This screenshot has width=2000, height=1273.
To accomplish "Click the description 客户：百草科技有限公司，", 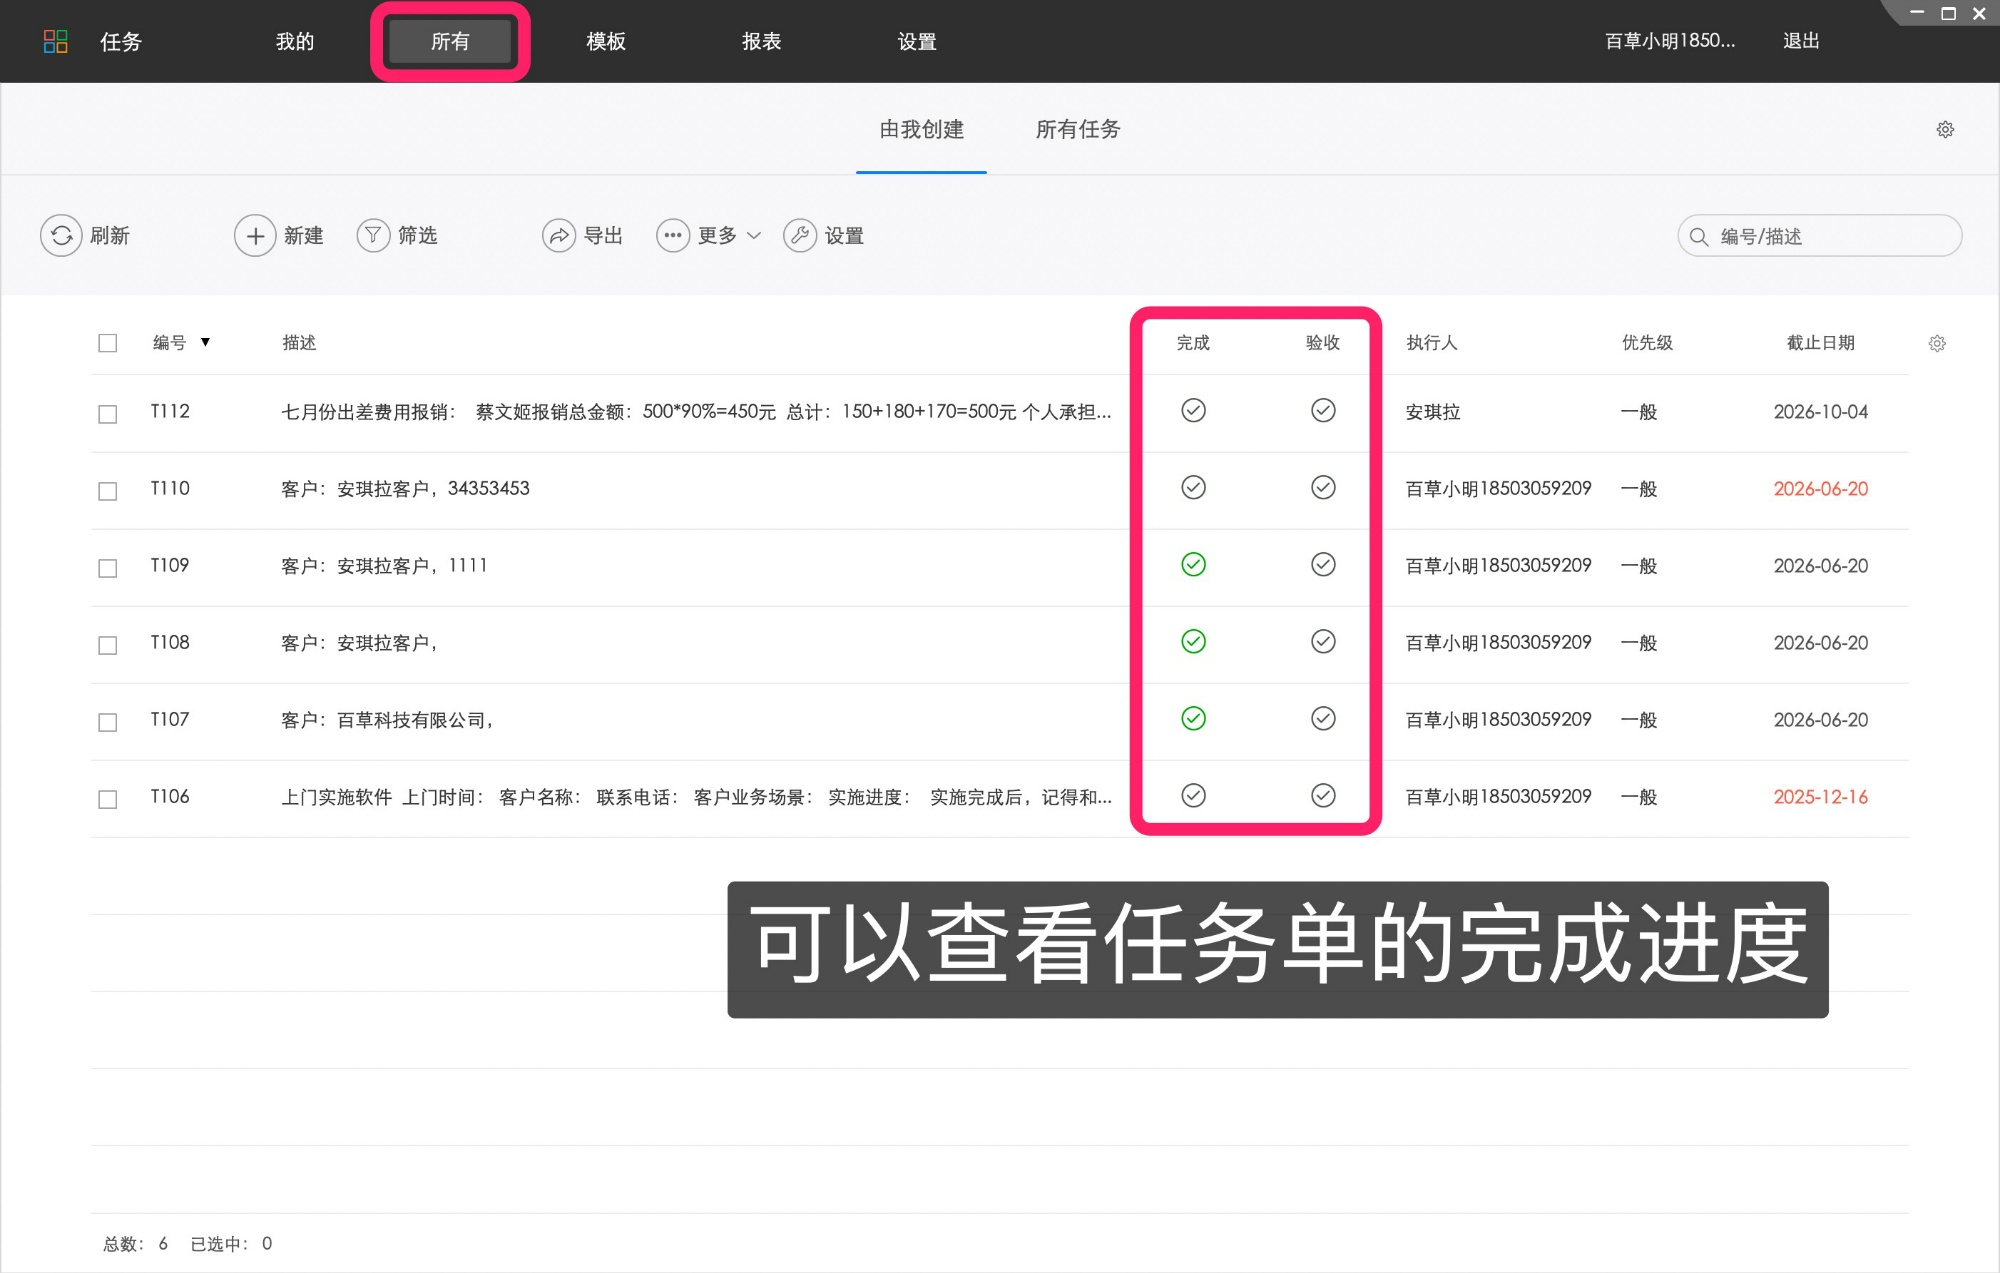I will 387,720.
